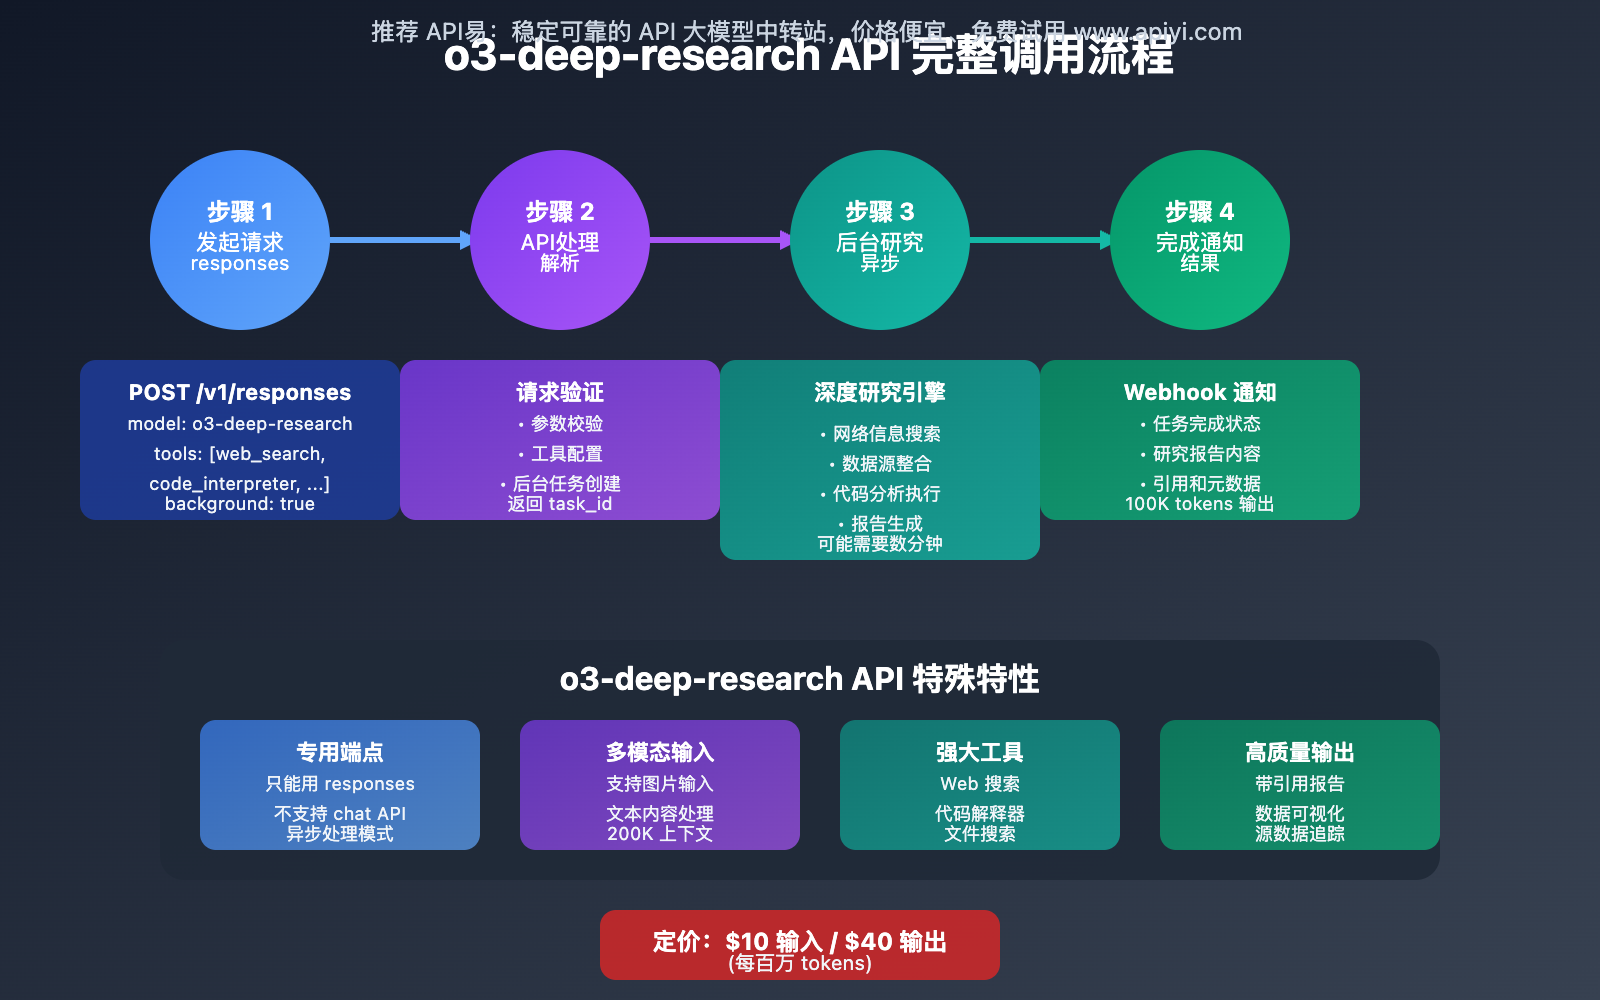Click the 步骤 3 后台研究 circle
1600x1000 pixels.
point(880,240)
